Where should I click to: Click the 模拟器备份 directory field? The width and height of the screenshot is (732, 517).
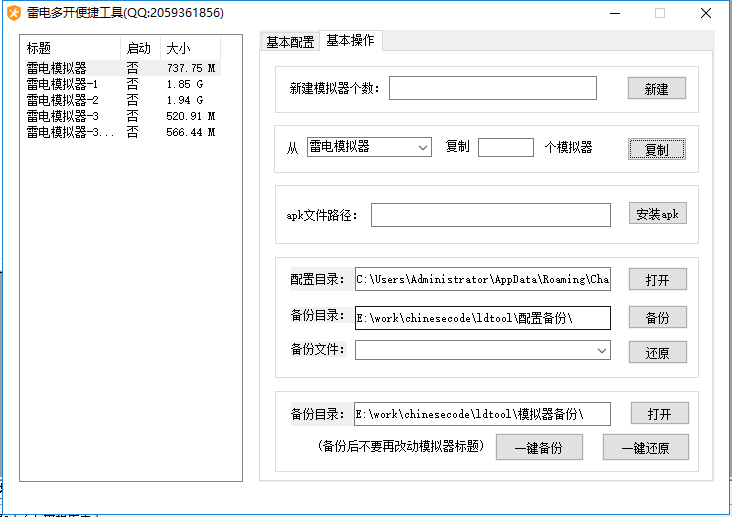click(x=482, y=414)
